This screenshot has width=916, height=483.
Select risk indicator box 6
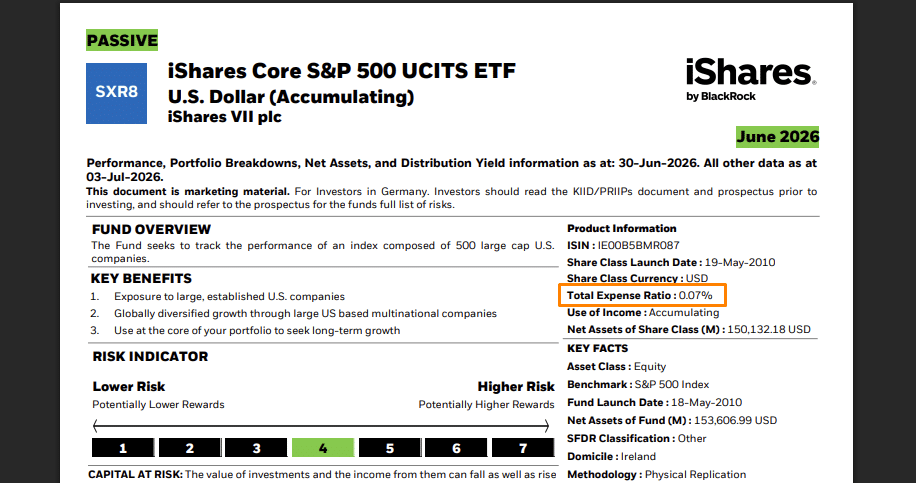(456, 448)
